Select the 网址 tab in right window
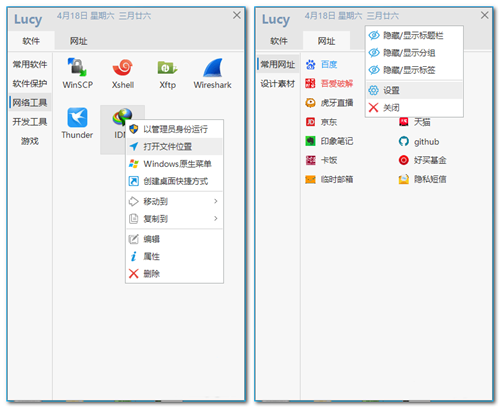This screenshot has width=500, height=408. click(326, 41)
